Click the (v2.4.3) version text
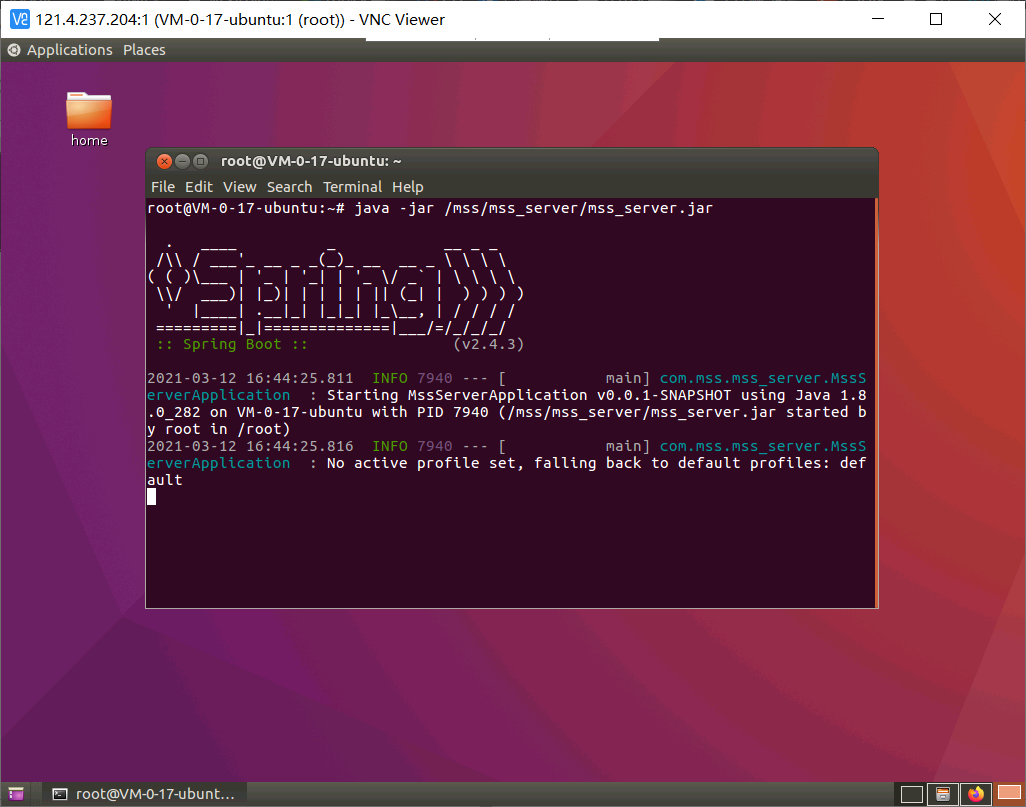 click(488, 344)
